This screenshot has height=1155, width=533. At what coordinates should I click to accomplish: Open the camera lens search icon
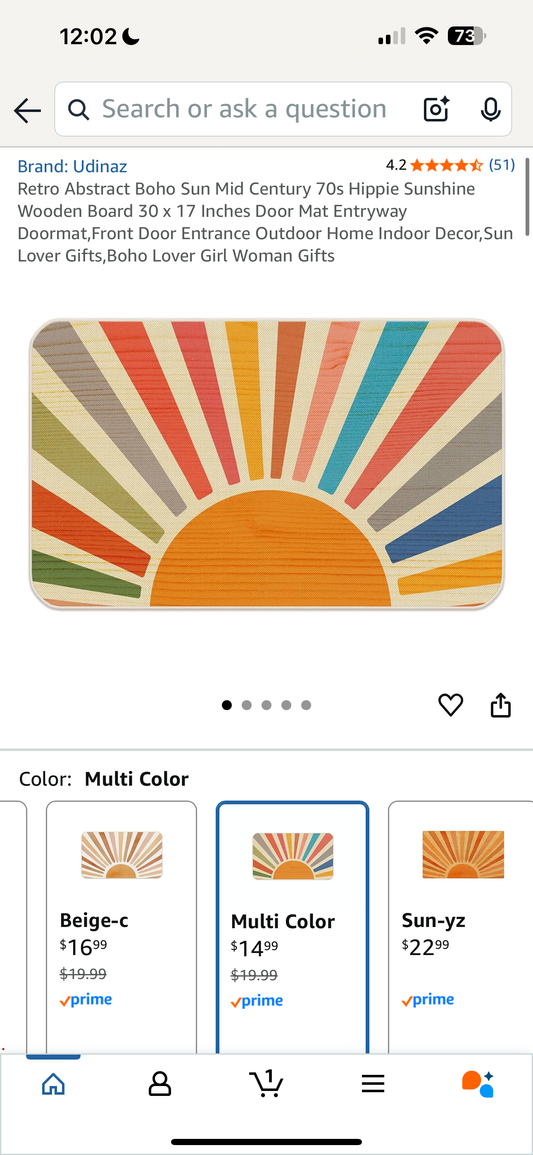(x=437, y=109)
